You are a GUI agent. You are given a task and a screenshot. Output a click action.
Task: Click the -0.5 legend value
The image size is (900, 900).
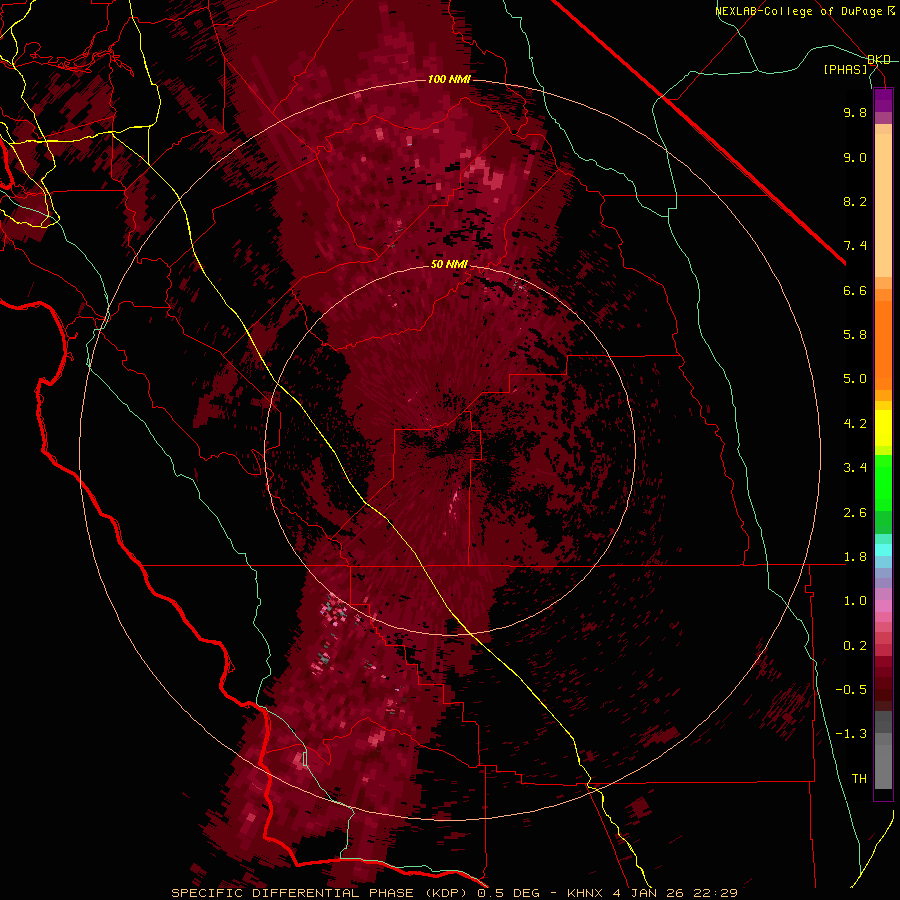[851, 690]
